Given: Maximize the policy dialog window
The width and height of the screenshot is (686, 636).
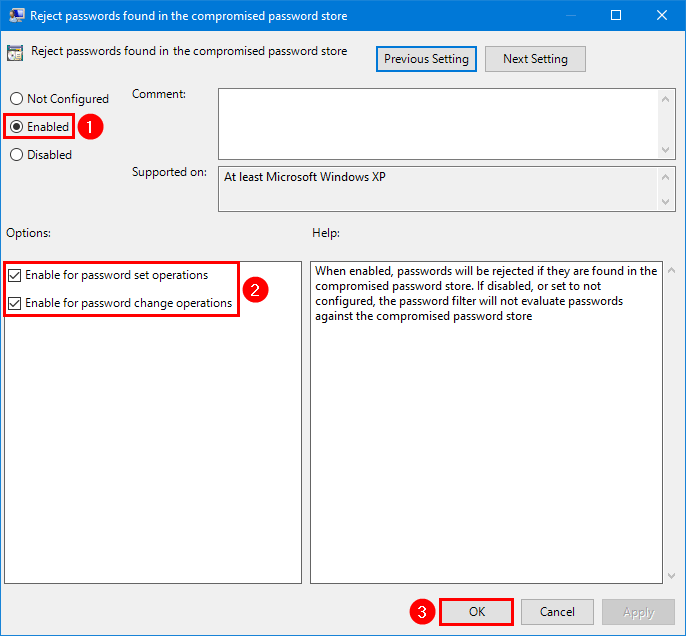Looking at the screenshot, I should click(616, 15).
